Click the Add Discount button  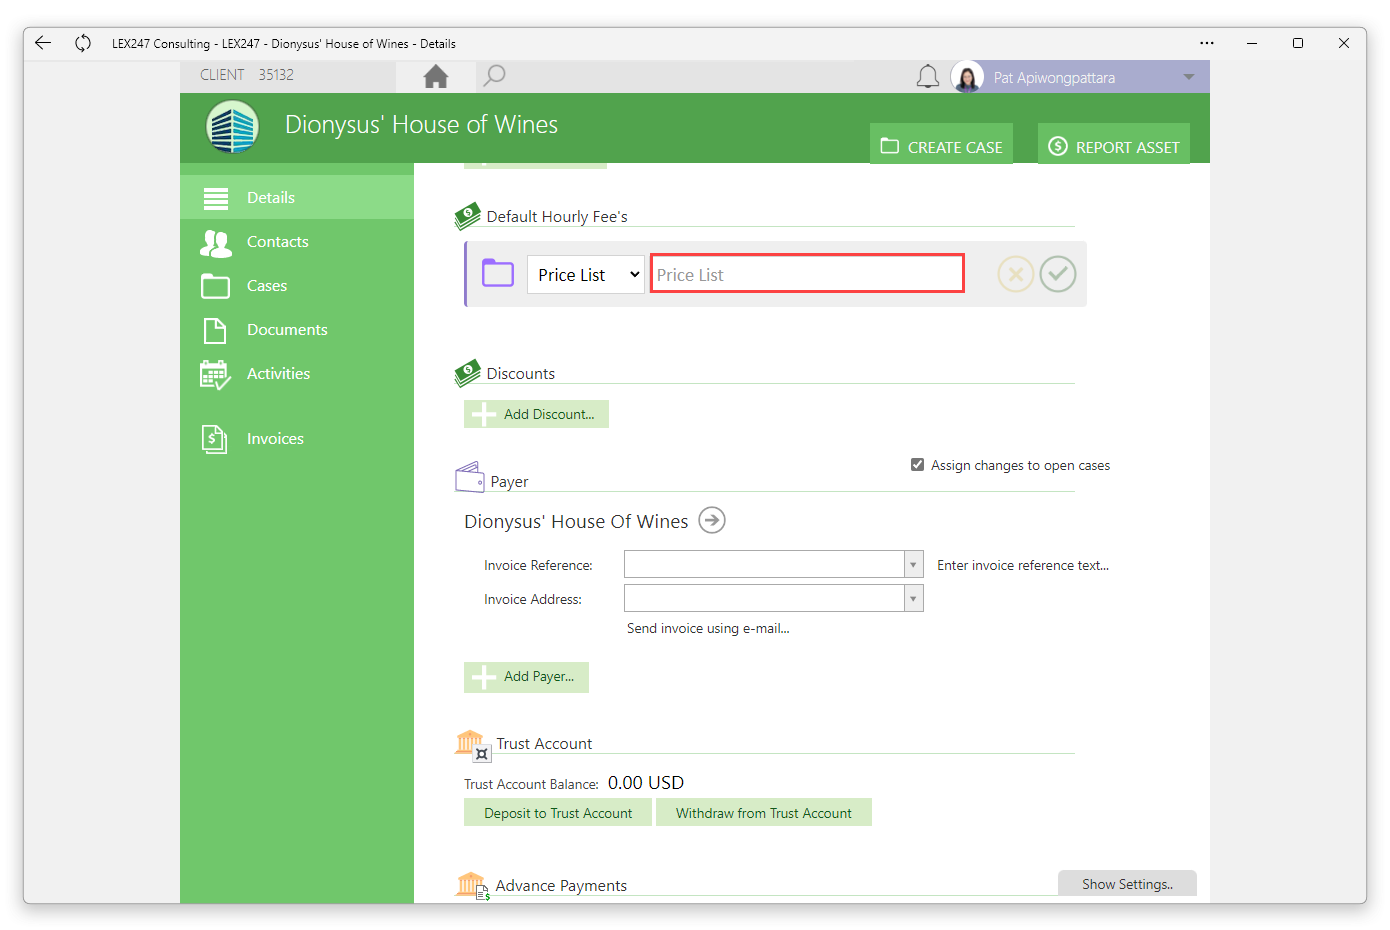[536, 414]
